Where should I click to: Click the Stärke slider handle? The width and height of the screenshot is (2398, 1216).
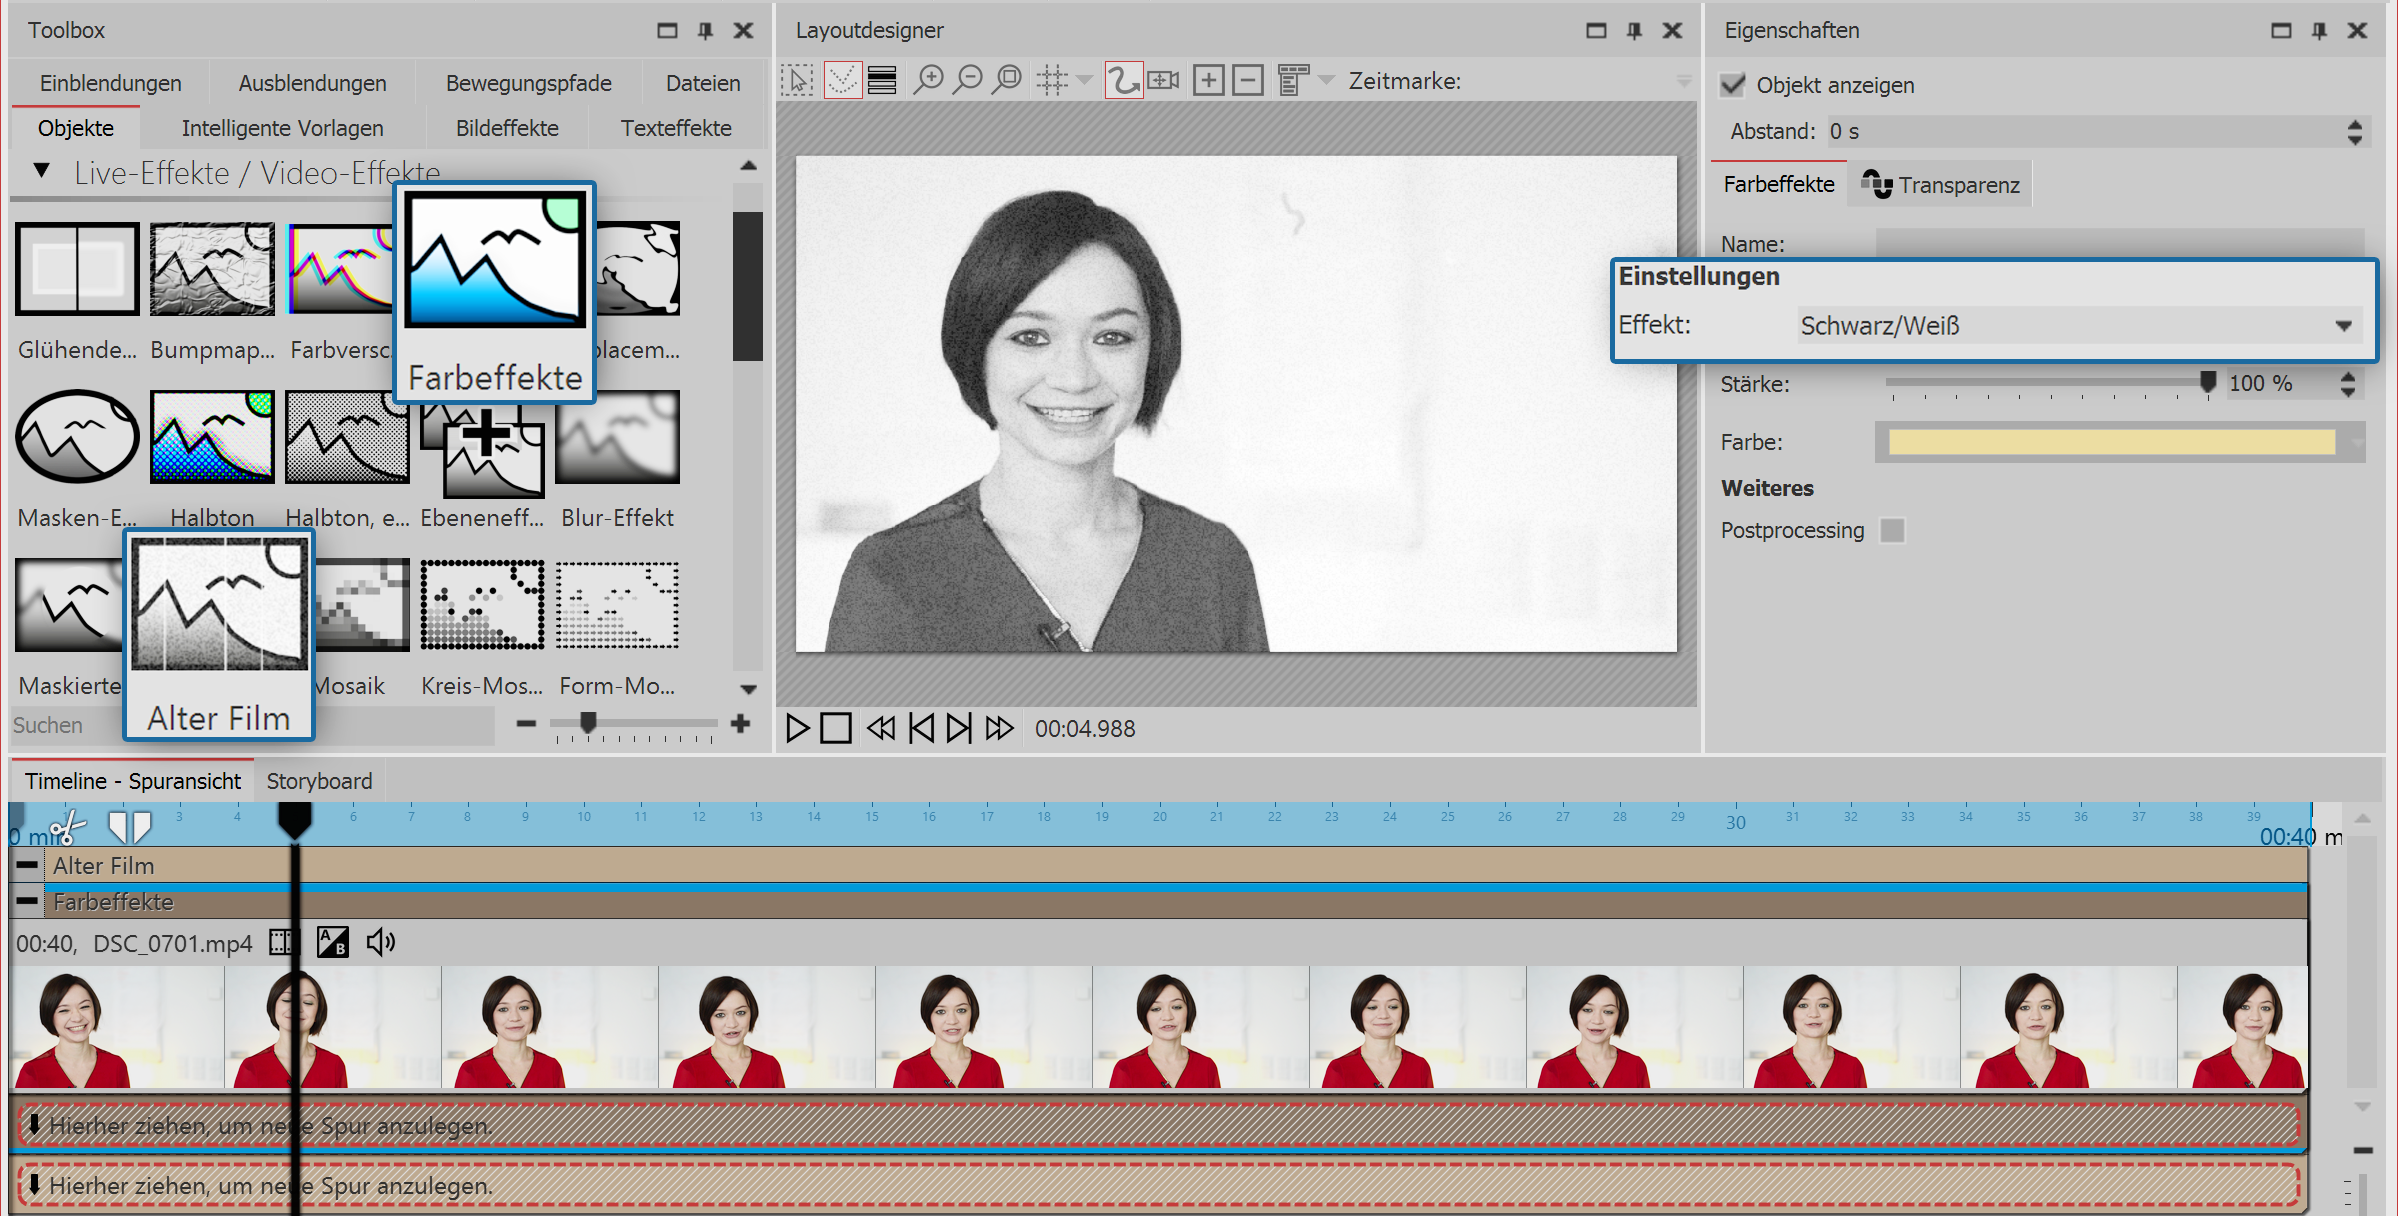(2208, 382)
